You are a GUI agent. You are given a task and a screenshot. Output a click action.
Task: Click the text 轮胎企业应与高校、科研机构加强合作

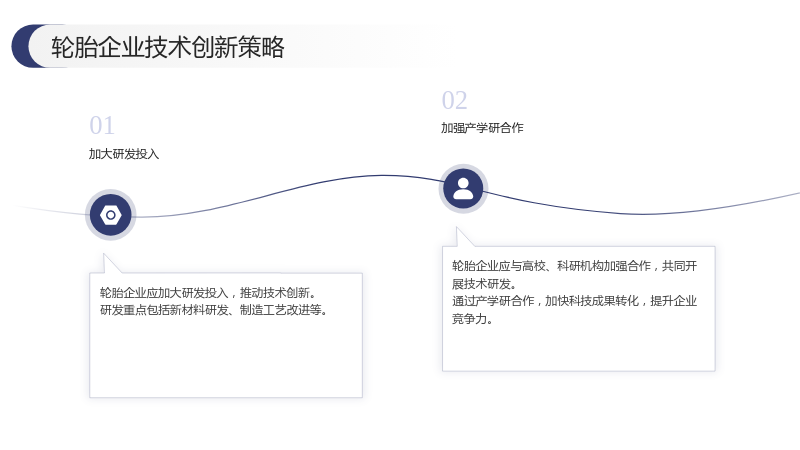pyautogui.click(x=551, y=266)
